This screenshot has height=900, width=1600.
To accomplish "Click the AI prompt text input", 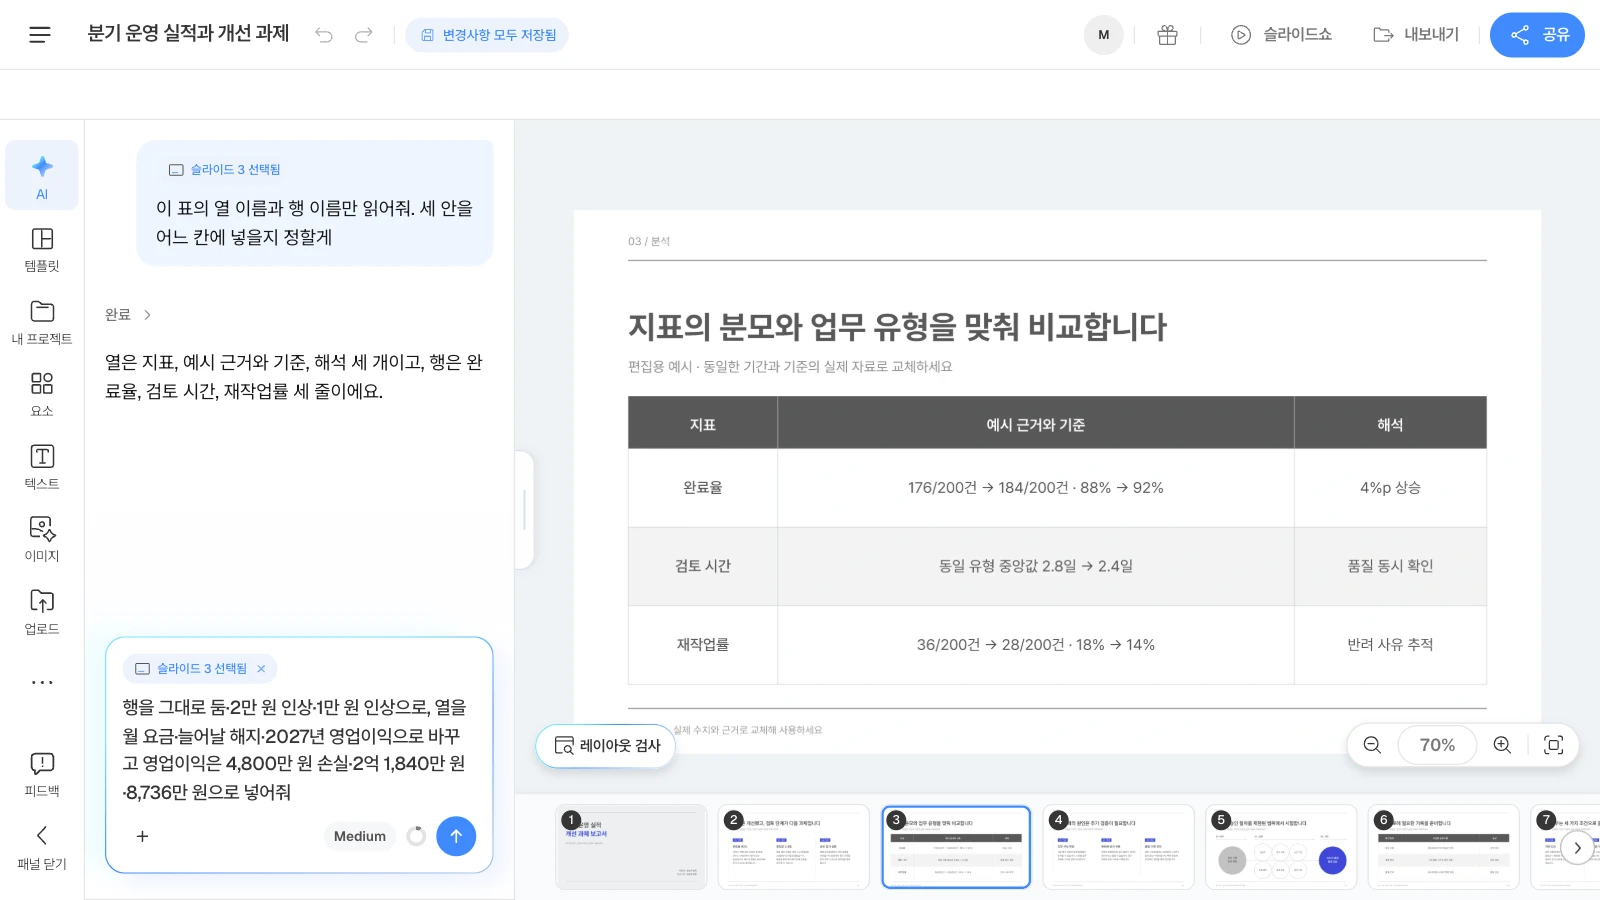I will [x=297, y=749].
